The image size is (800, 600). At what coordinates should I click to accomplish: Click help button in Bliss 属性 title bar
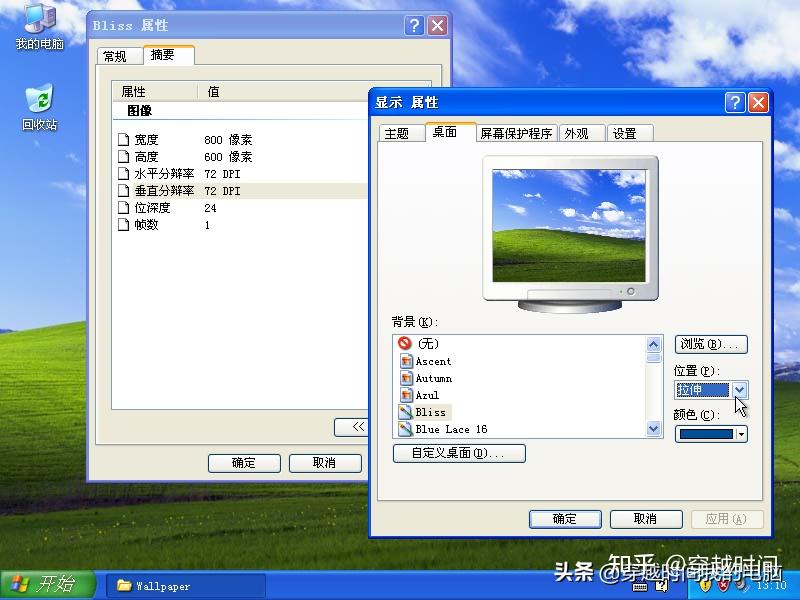coord(414,25)
